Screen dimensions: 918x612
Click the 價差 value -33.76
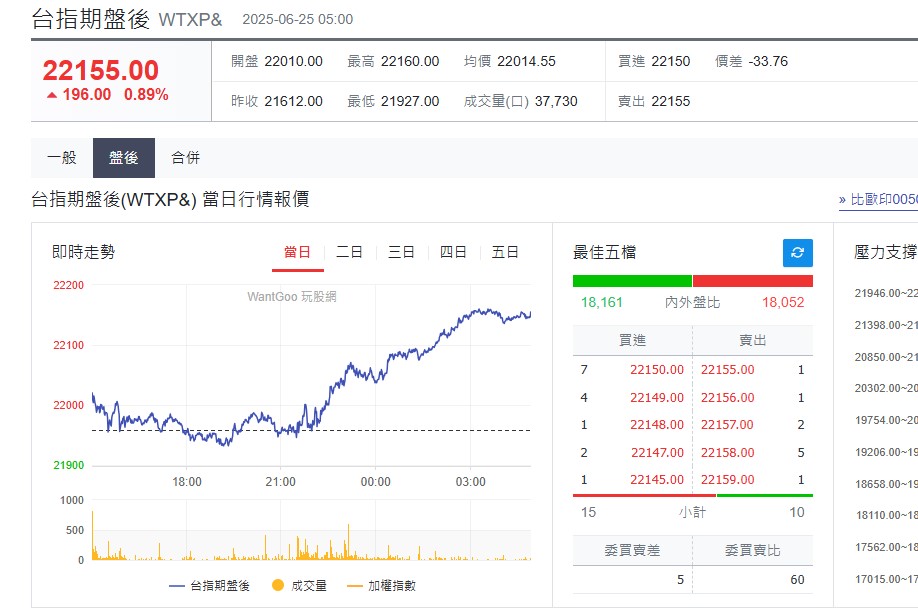click(x=768, y=61)
